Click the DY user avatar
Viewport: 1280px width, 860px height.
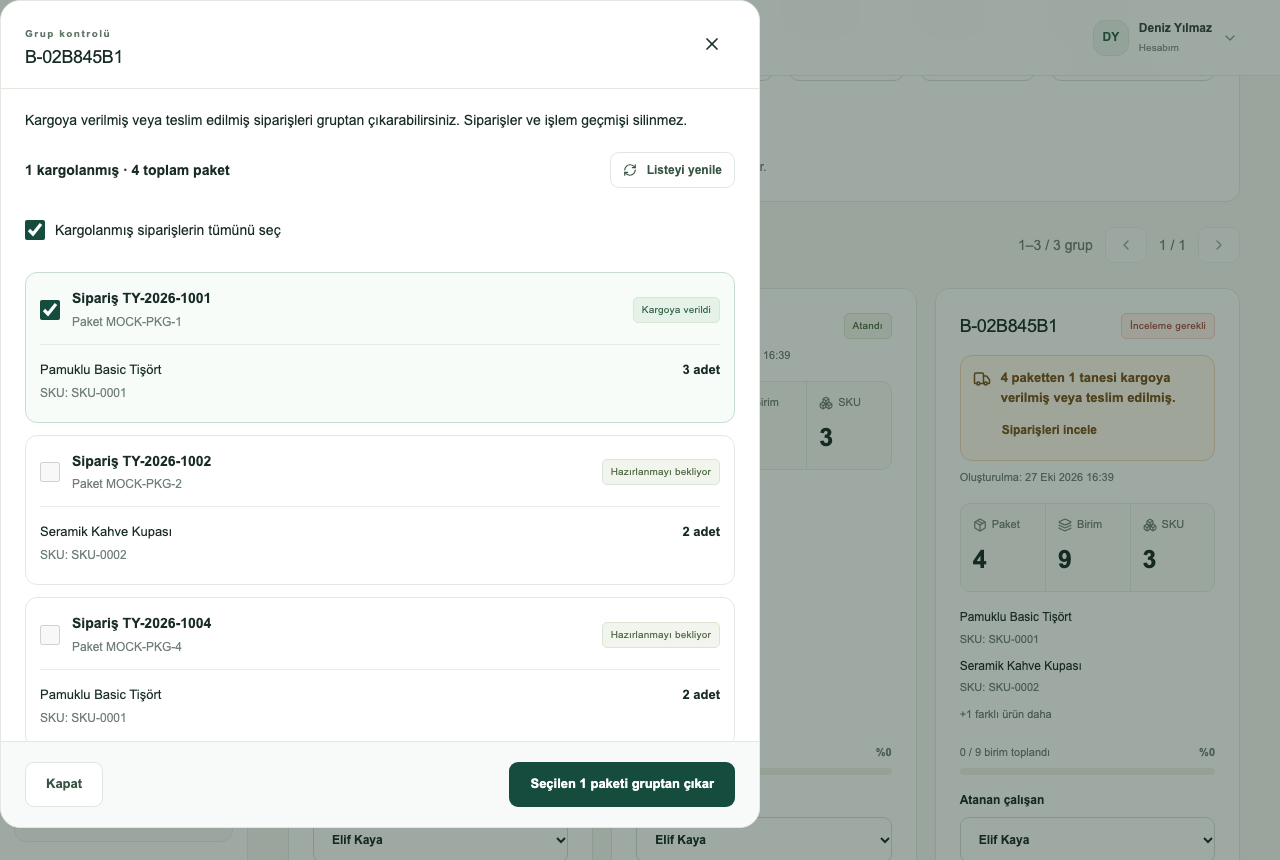[x=1111, y=37]
